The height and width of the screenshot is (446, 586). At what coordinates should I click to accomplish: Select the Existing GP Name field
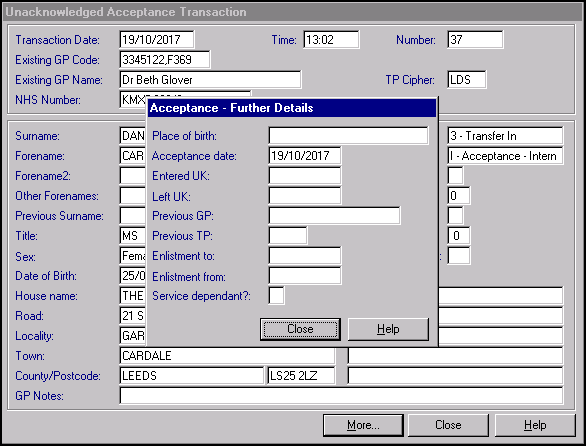[x=210, y=80]
